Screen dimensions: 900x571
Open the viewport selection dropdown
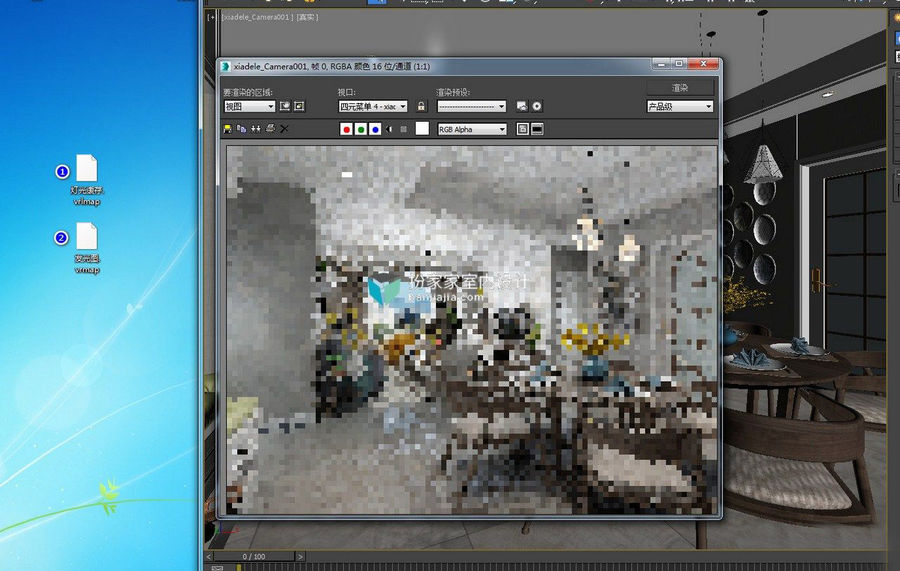[373, 106]
